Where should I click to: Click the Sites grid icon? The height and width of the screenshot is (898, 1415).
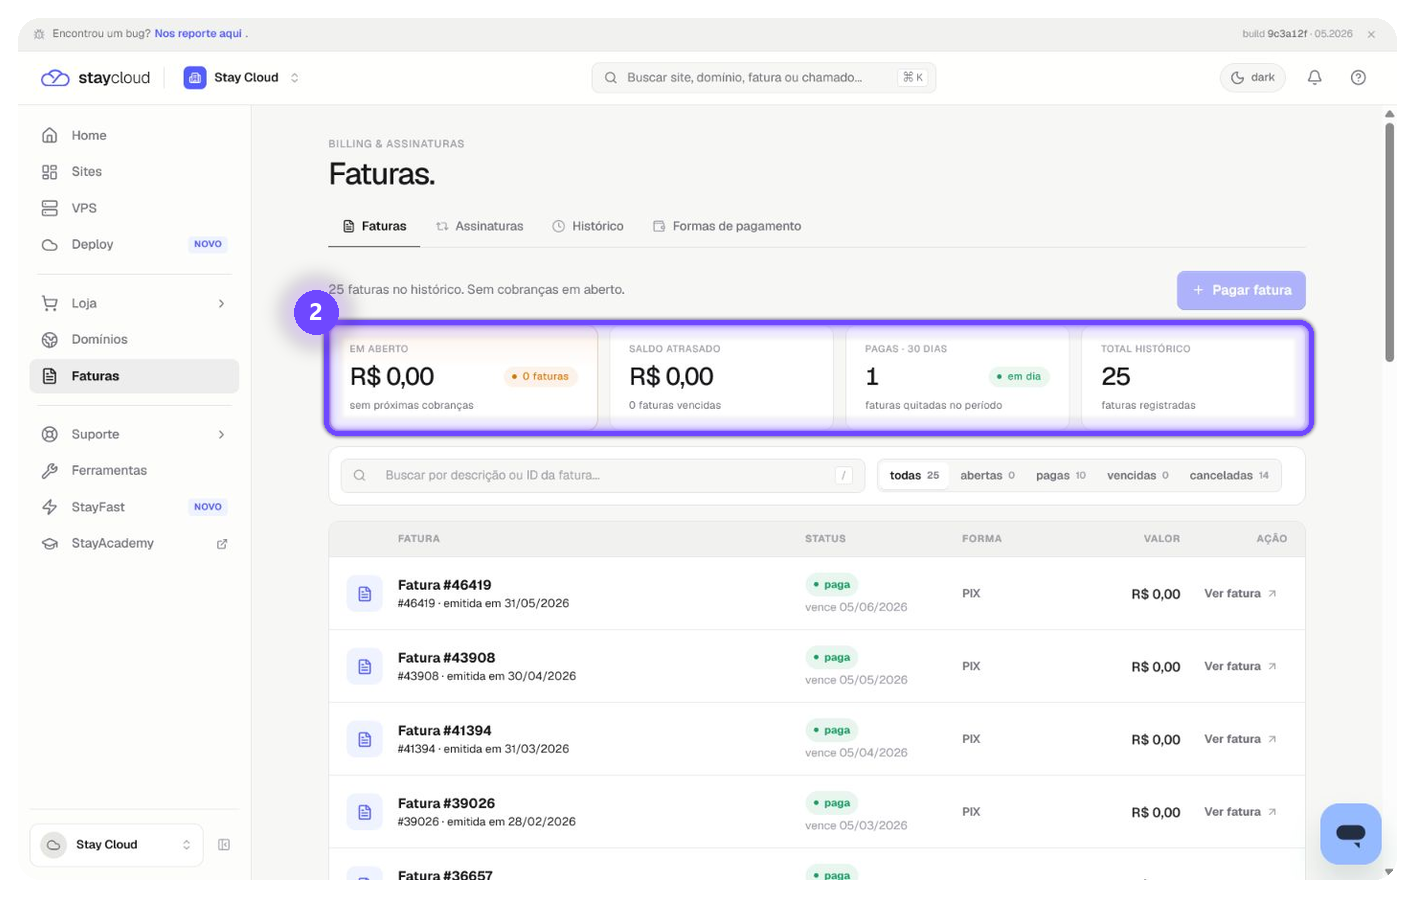click(49, 172)
